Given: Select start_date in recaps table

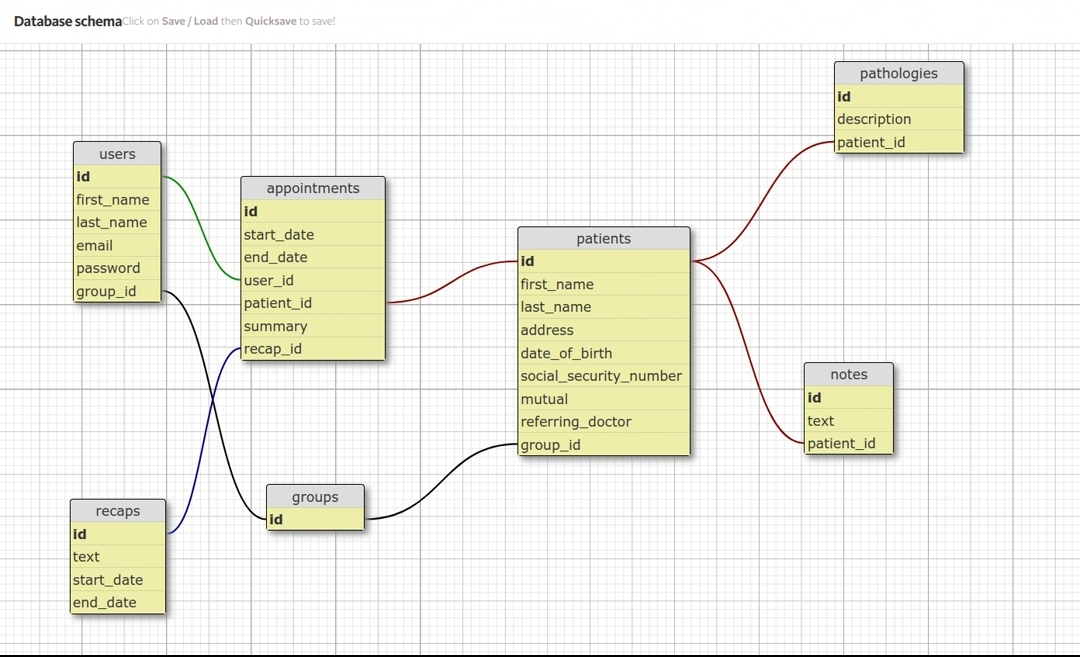Looking at the screenshot, I should [x=118, y=580].
